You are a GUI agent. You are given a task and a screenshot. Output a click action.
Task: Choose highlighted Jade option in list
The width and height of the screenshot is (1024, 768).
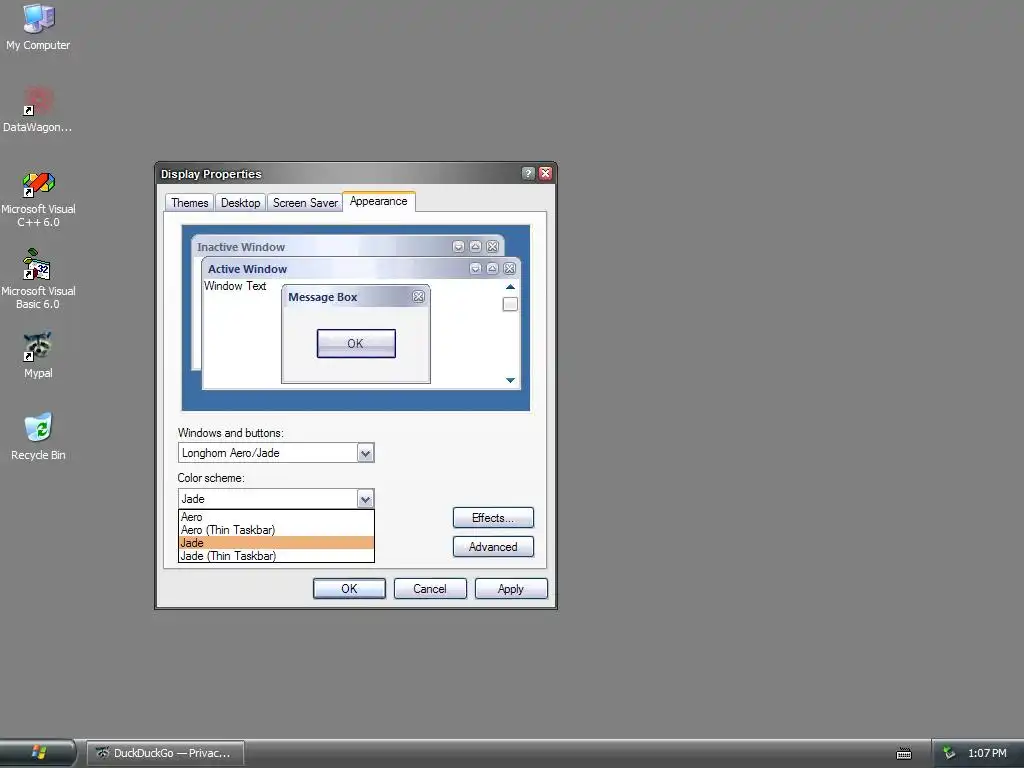(276, 543)
